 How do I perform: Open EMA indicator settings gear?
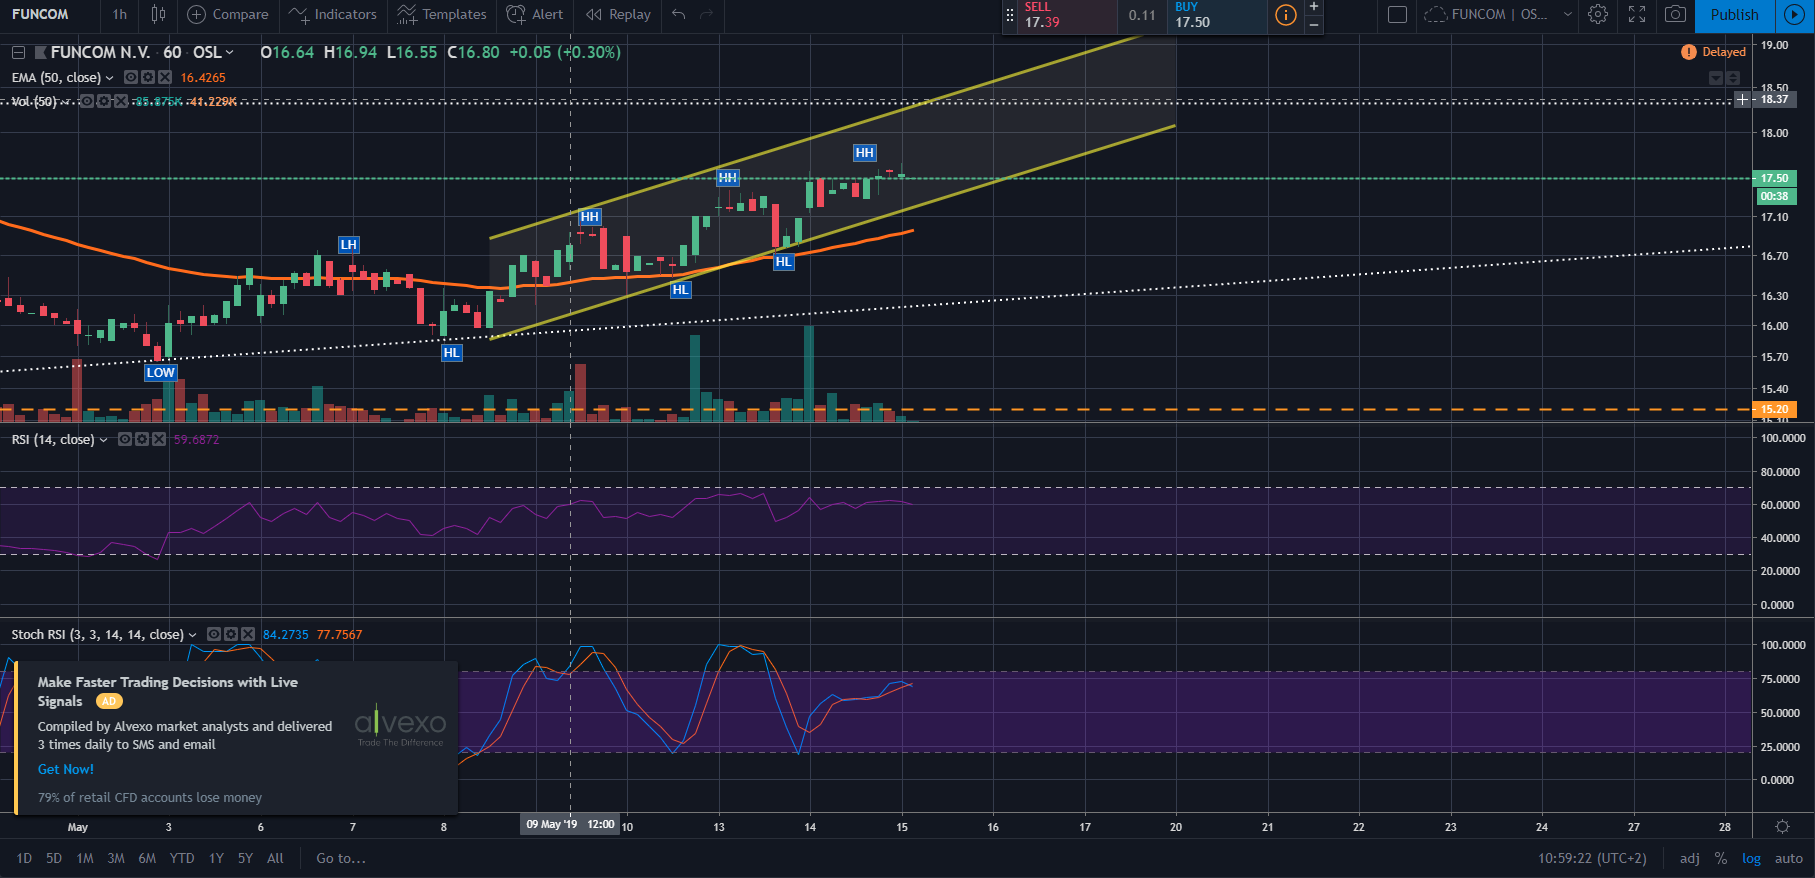(148, 77)
